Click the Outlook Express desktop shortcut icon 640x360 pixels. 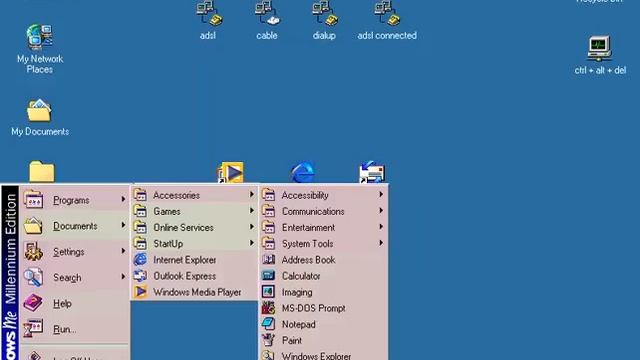(372, 172)
